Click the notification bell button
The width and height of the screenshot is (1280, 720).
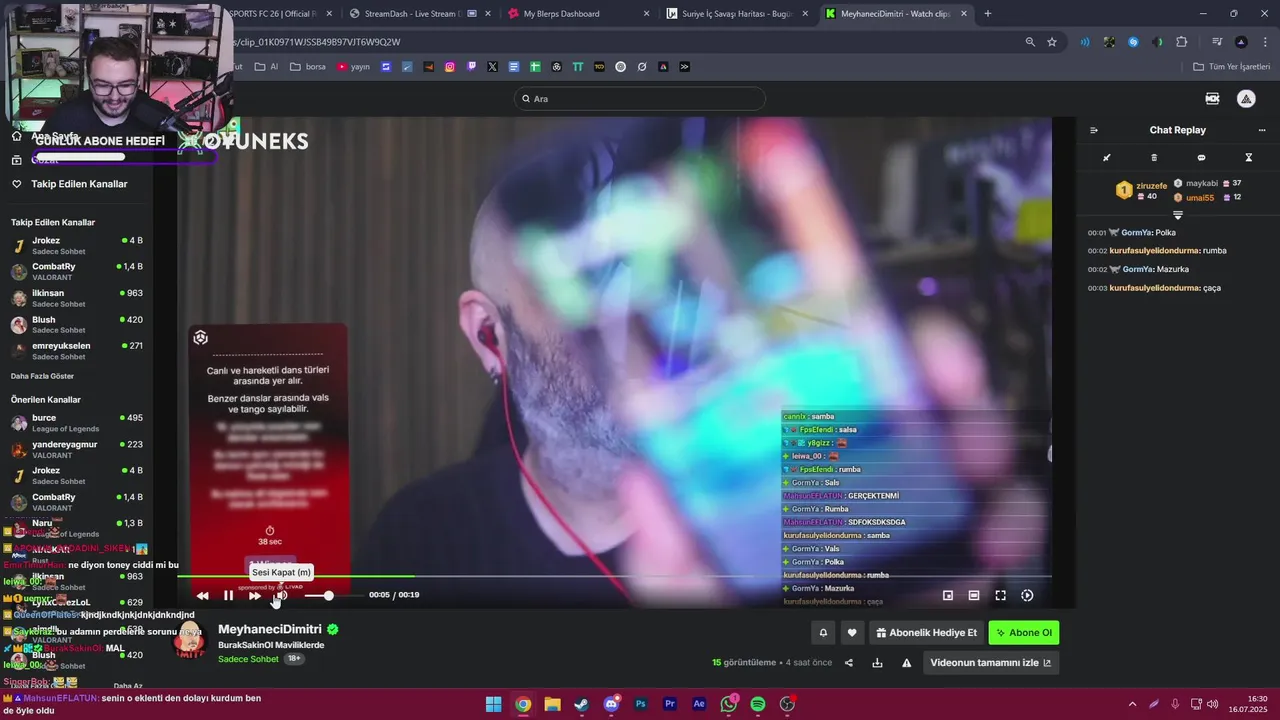[823, 633]
